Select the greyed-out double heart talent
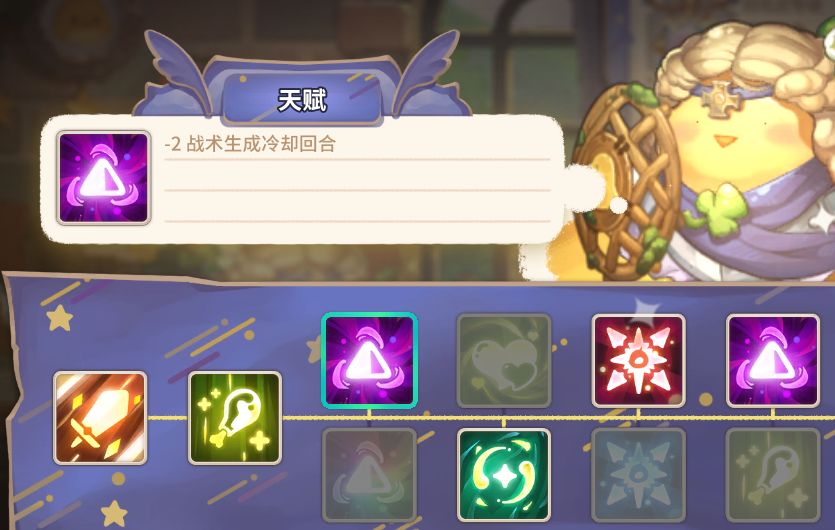Screen dimensions: 835x530 [504, 361]
